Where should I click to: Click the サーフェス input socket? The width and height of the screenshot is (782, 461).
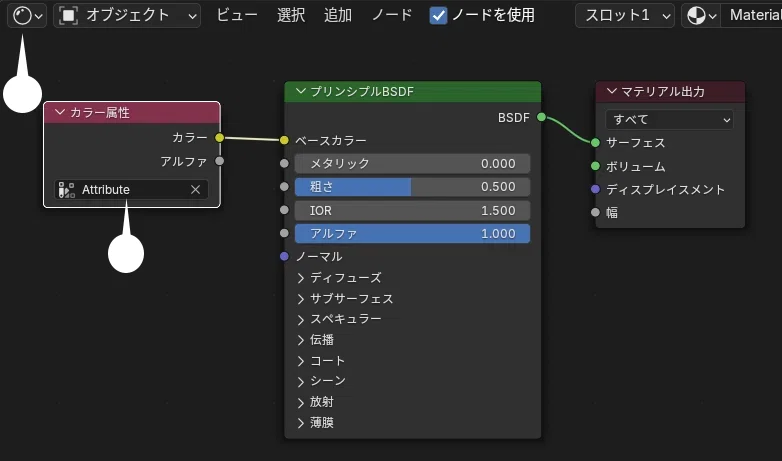(x=595, y=143)
